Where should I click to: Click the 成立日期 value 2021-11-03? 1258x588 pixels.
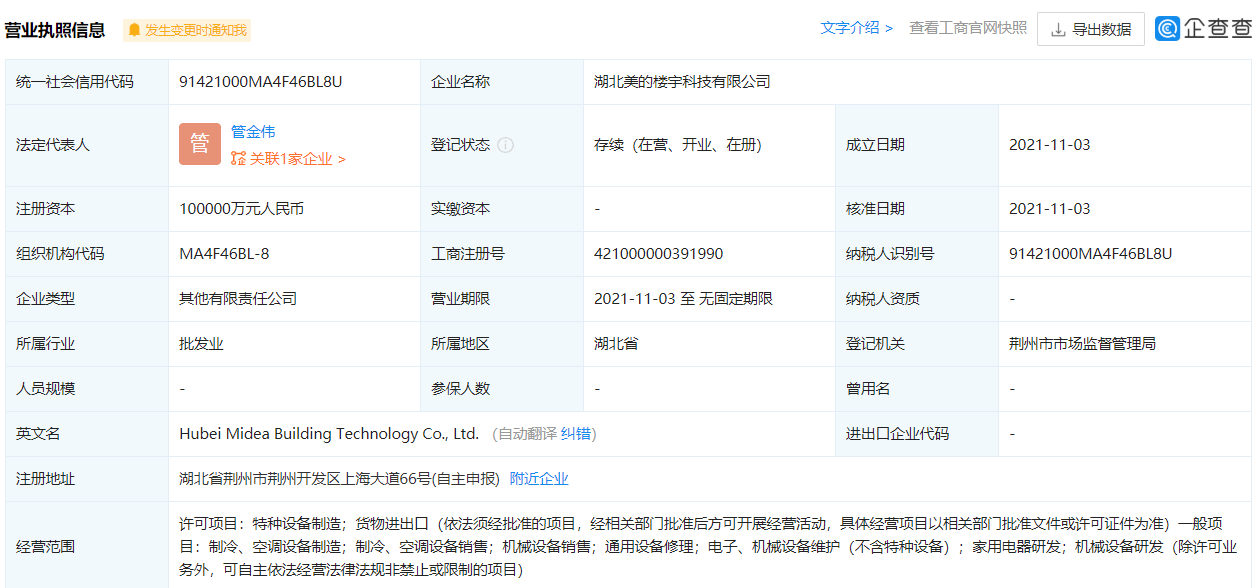(1050, 145)
